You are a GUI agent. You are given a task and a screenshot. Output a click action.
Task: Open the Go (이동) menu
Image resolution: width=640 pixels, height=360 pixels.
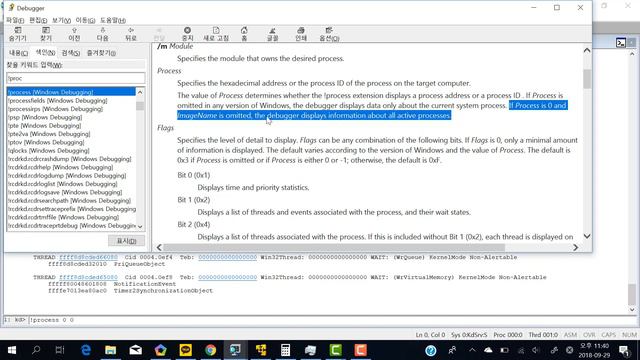(85, 20)
